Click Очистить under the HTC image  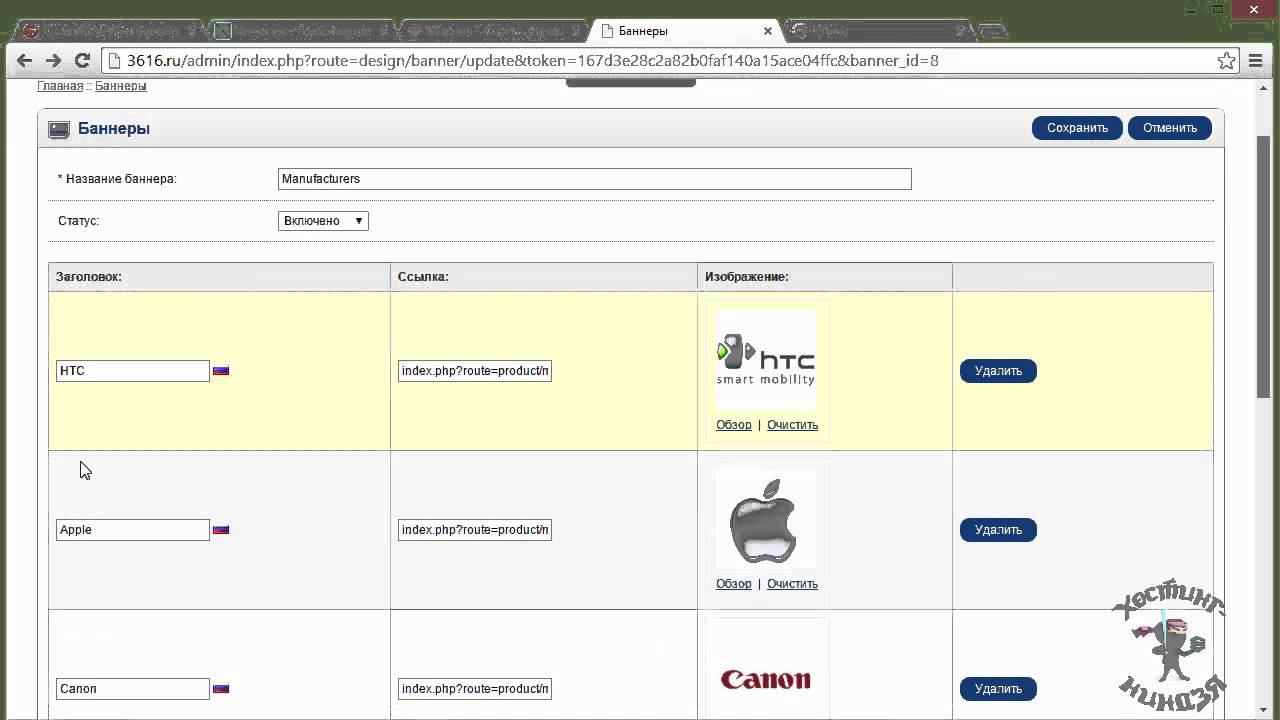[x=792, y=425]
